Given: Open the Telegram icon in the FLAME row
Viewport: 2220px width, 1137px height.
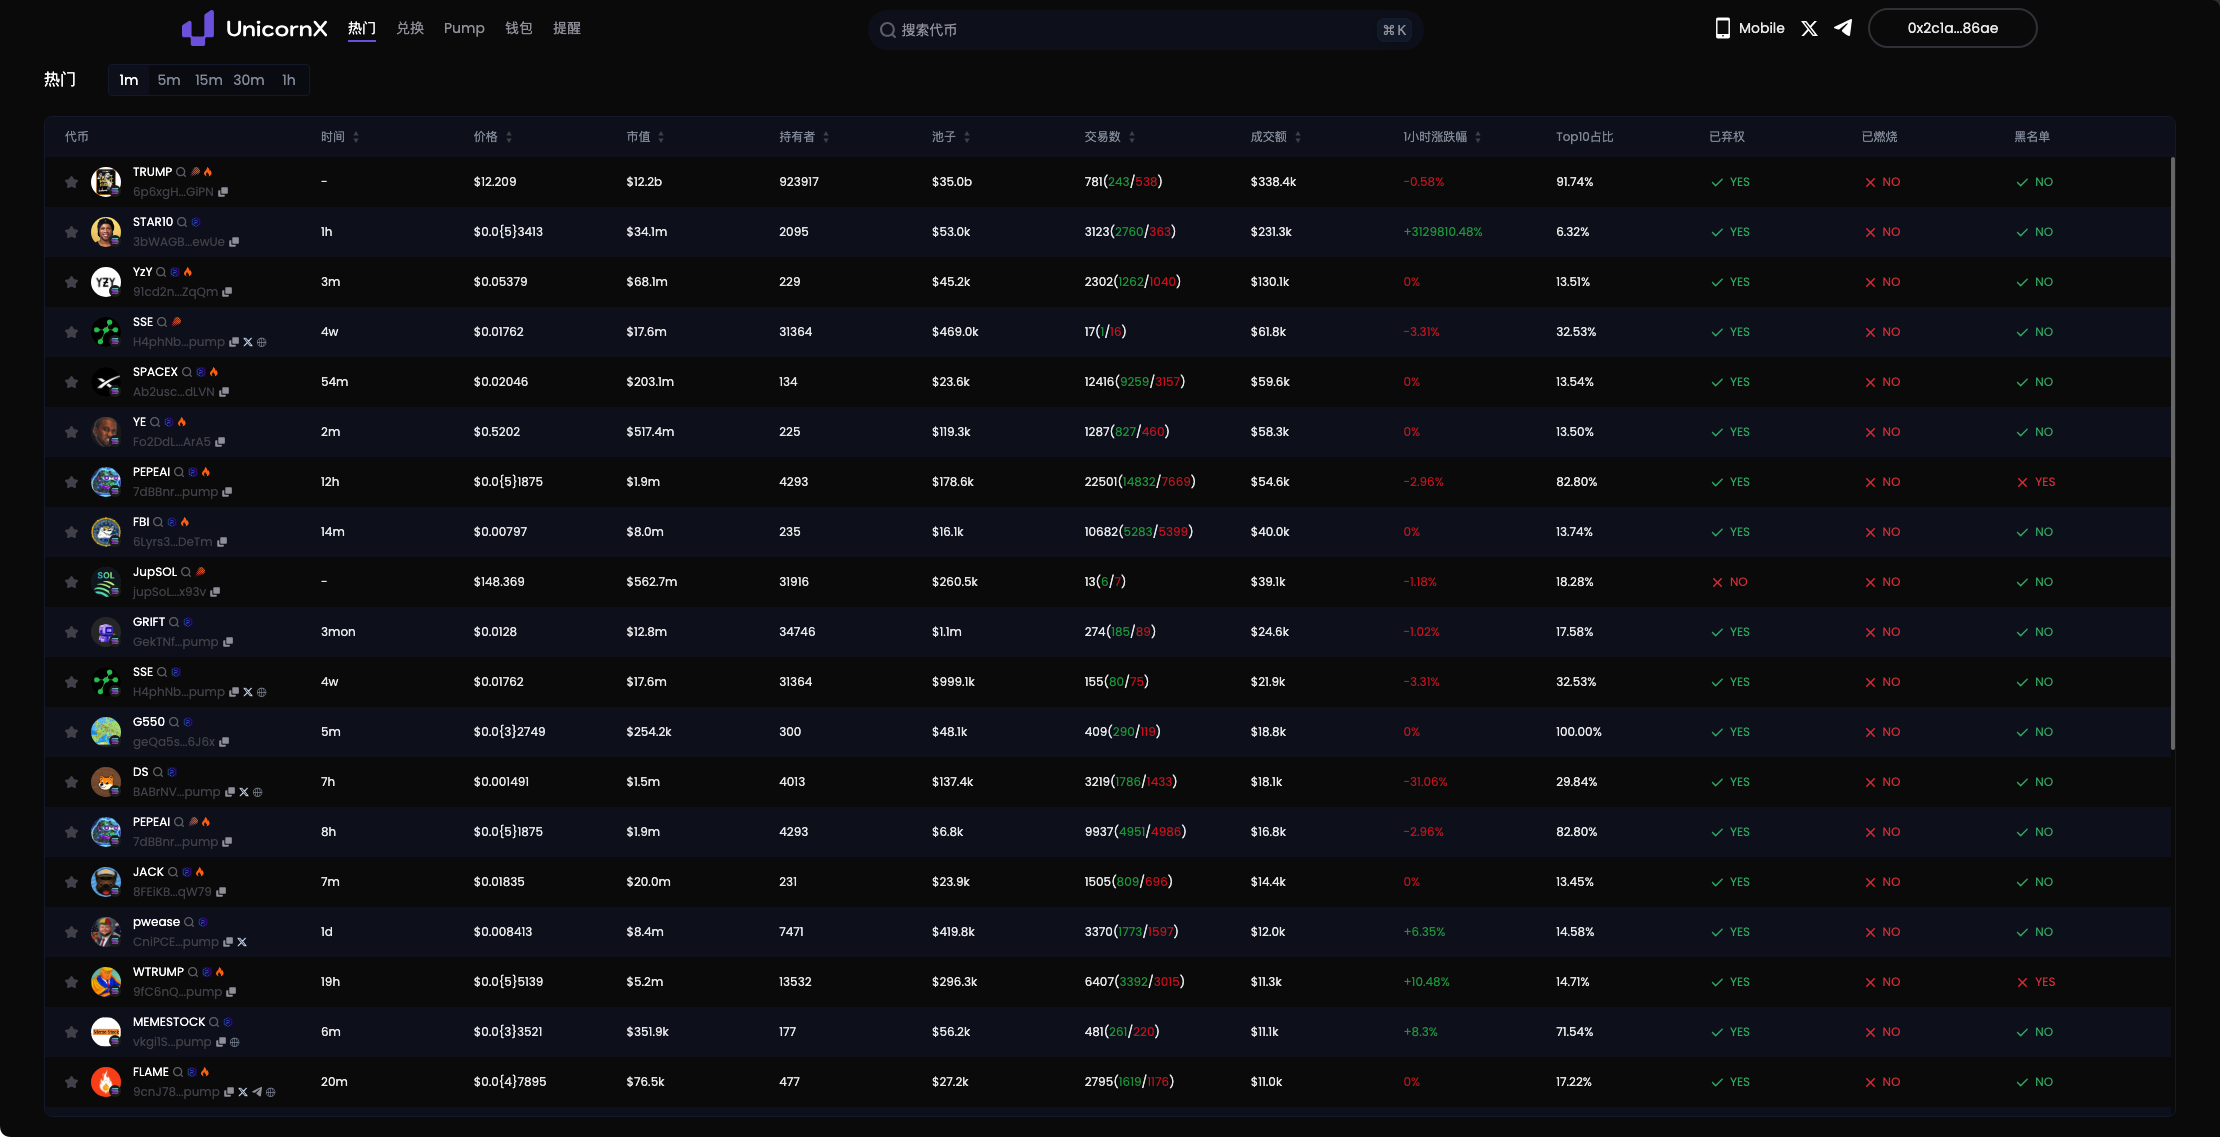Looking at the screenshot, I should [257, 1092].
